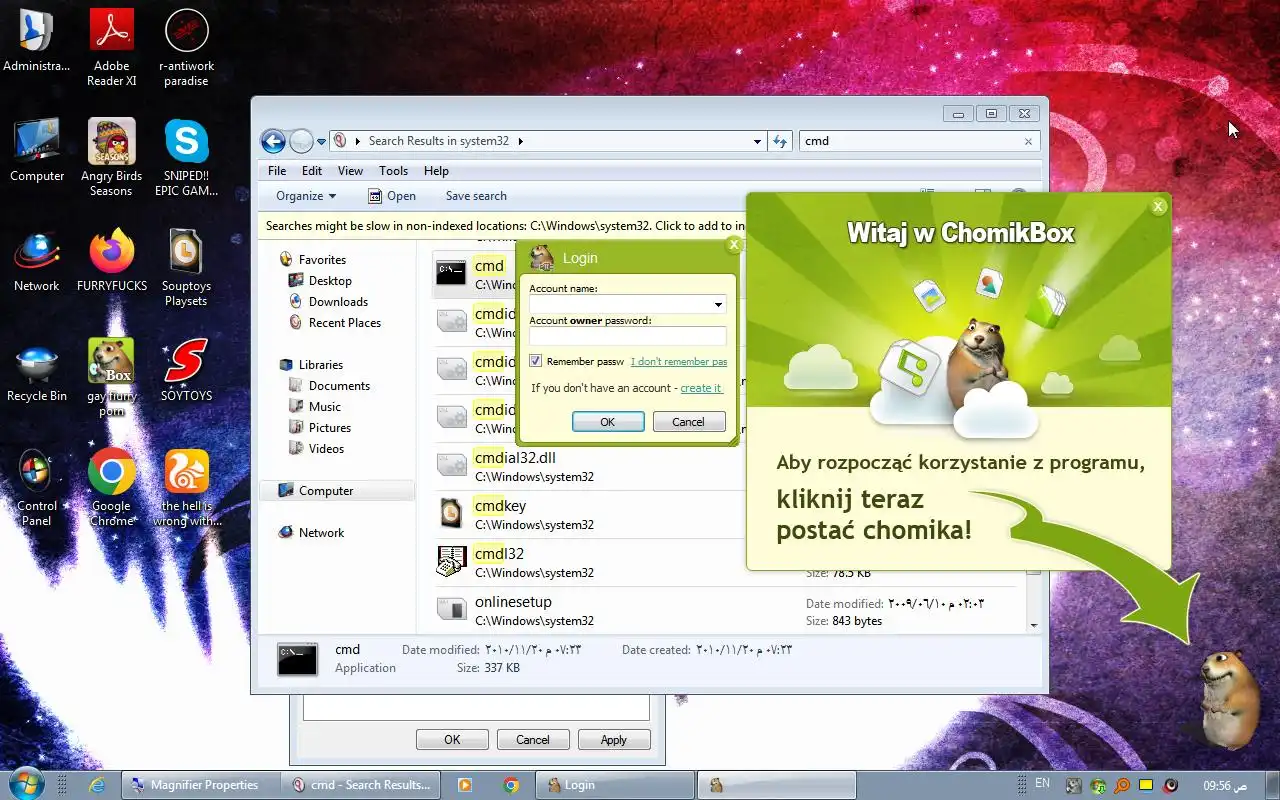Select the Google Chrome desktop icon
1280x800 pixels.
pyautogui.click(x=111, y=487)
